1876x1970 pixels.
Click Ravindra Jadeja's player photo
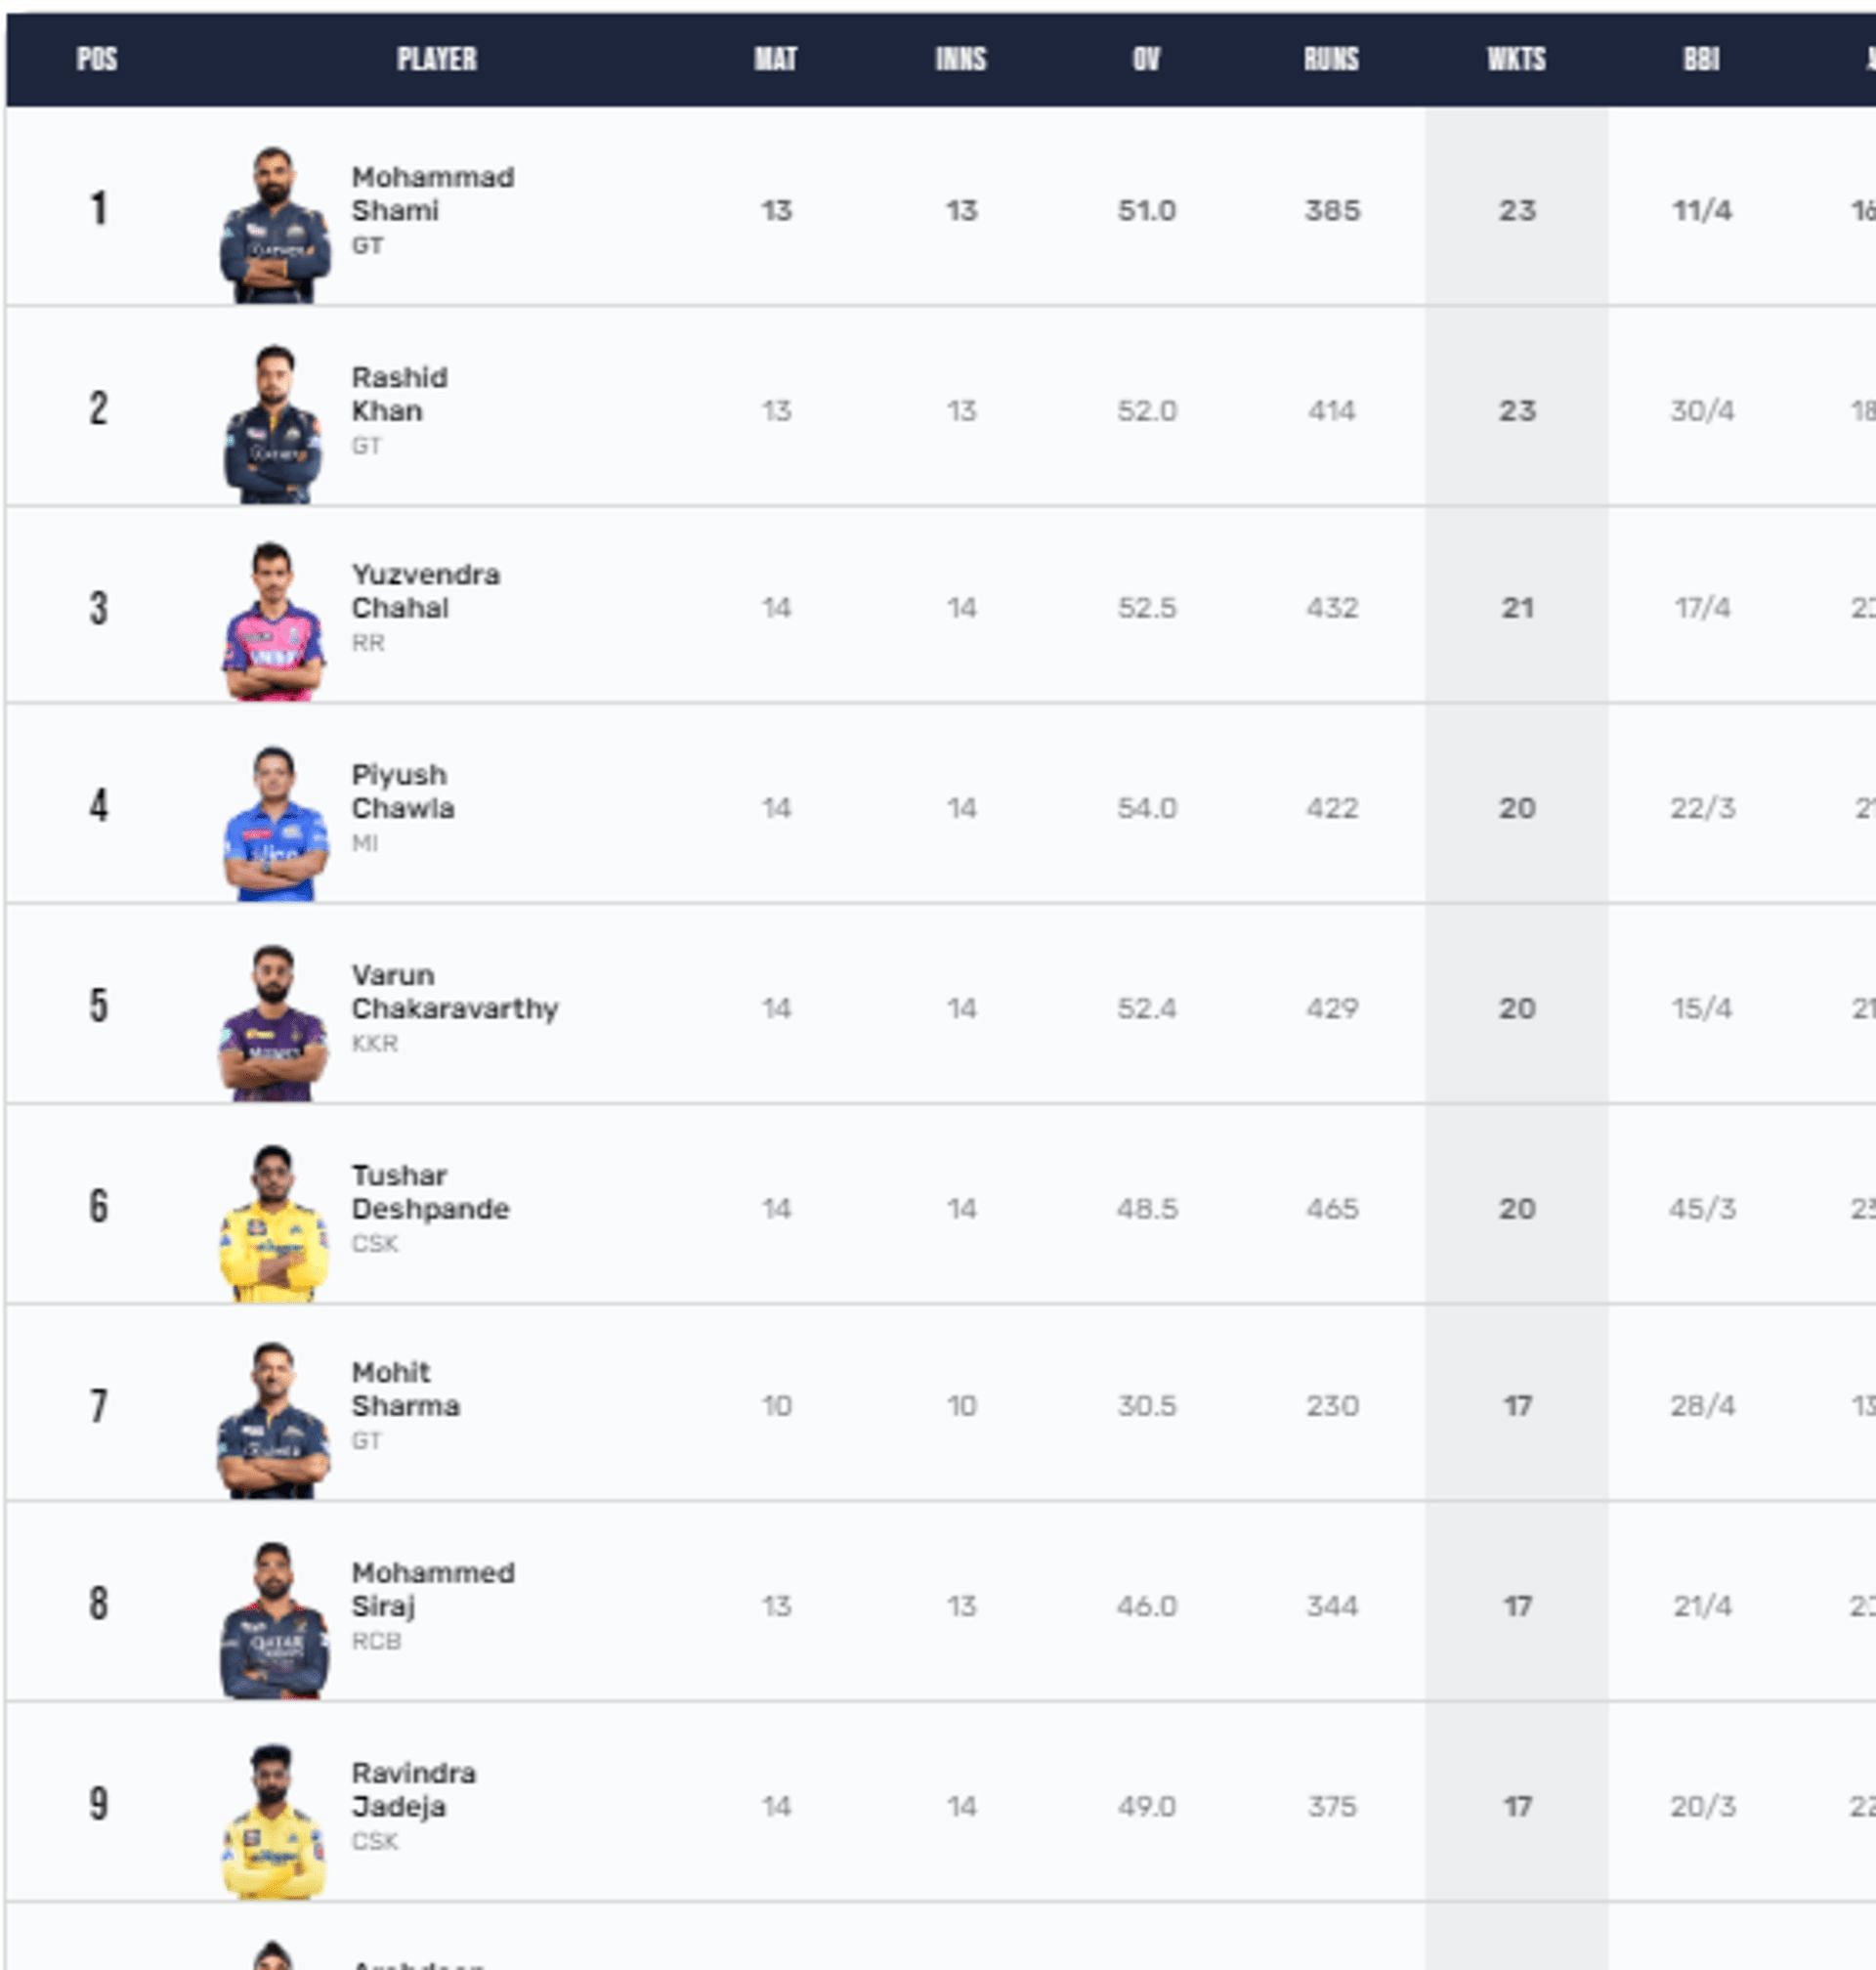[x=274, y=1821]
